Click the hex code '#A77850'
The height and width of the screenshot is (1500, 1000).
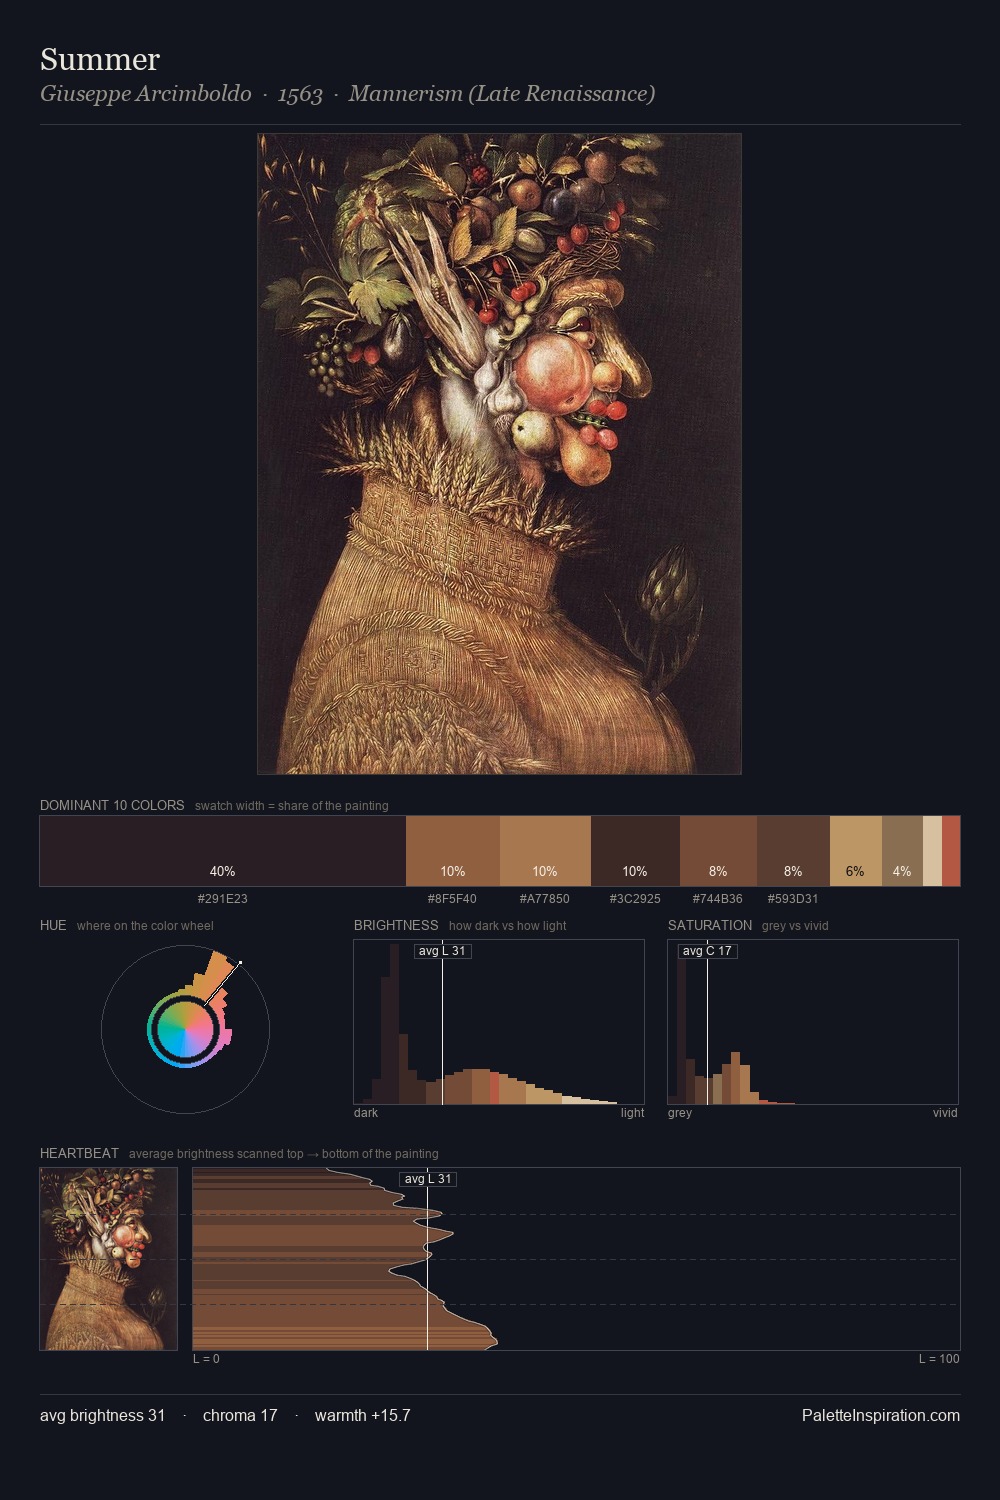click(x=545, y=899)
